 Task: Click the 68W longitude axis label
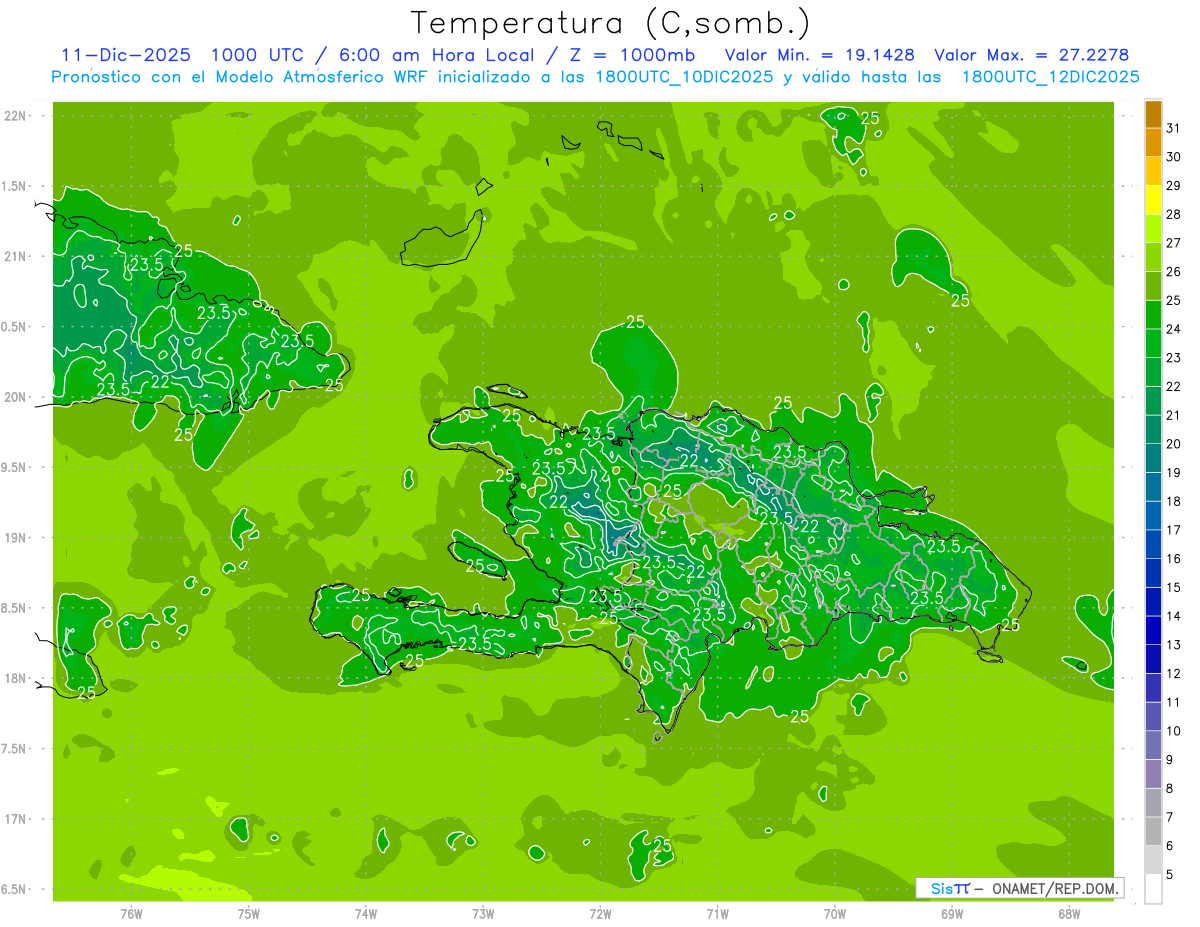1069,913
